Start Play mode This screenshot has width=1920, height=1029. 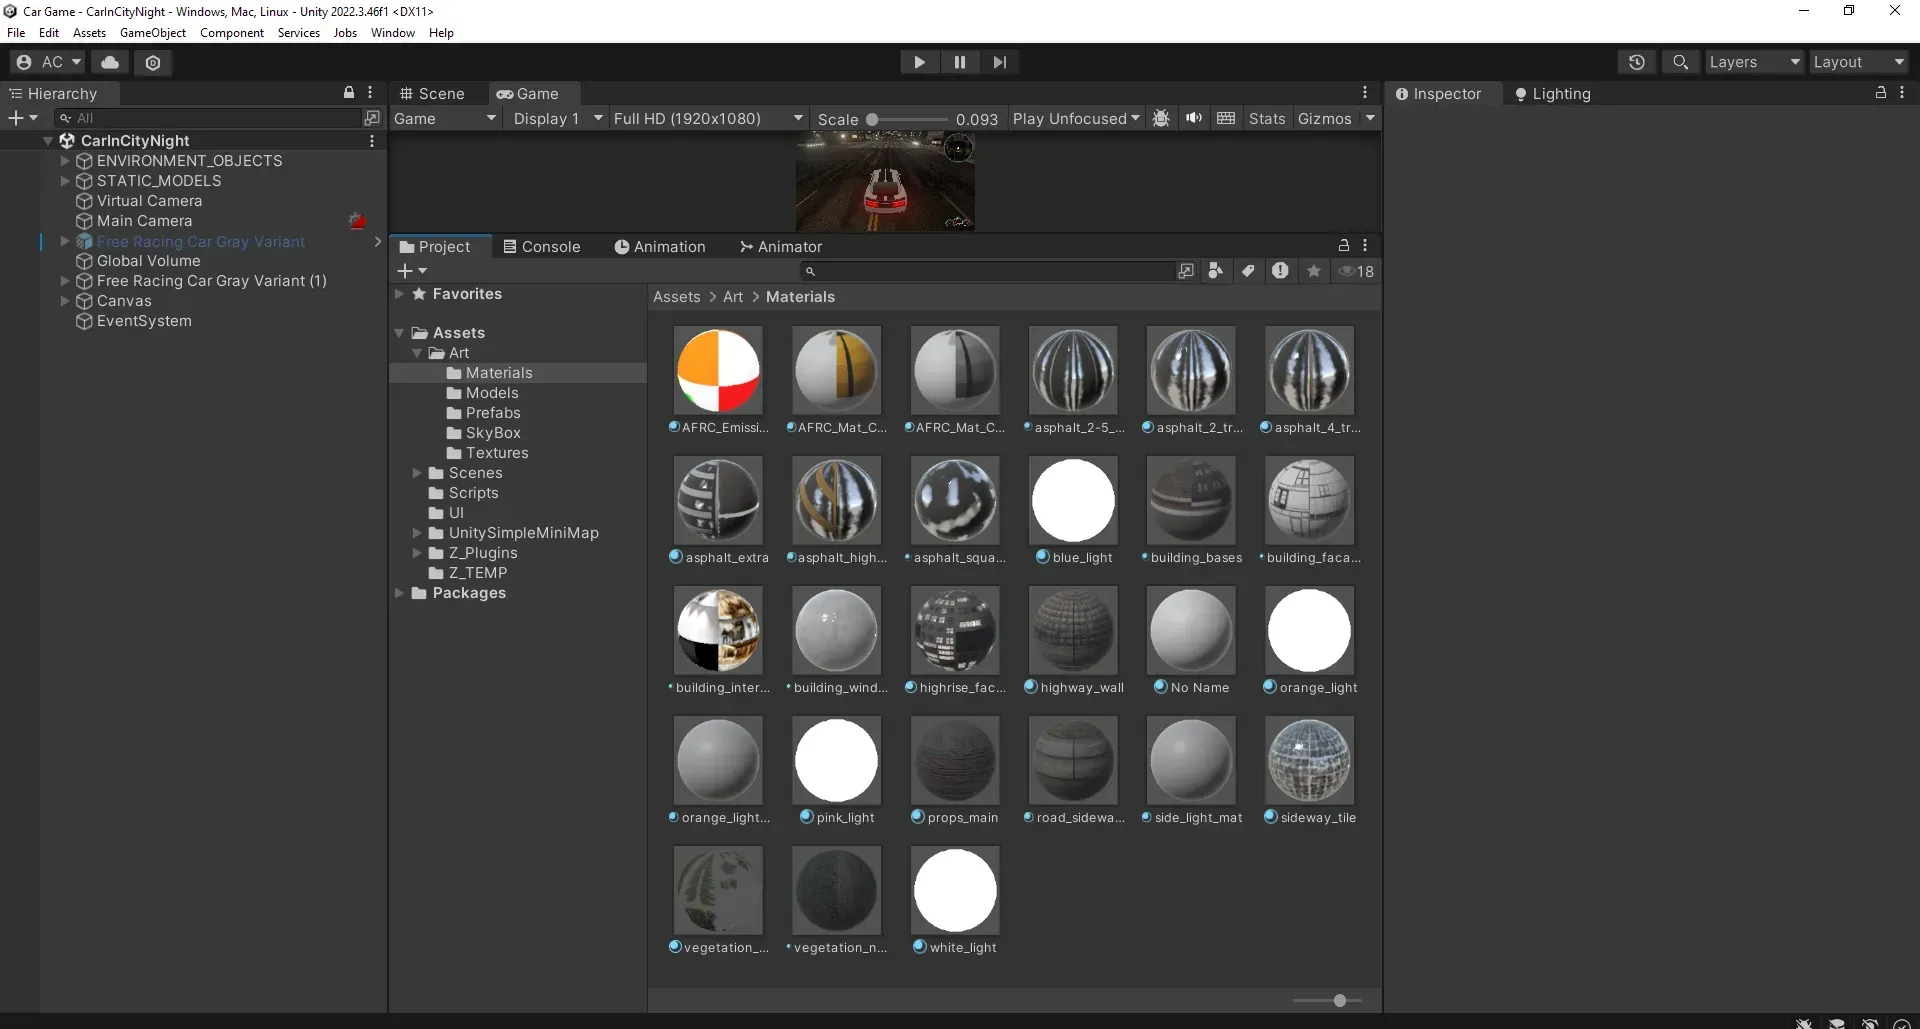click(x=919, y=62)
